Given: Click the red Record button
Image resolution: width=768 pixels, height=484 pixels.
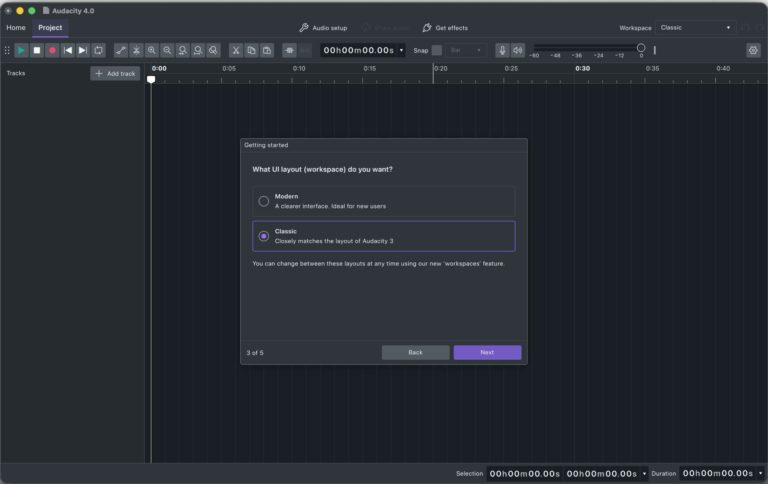Looking at the screenshot, I should tap(52, 50).
